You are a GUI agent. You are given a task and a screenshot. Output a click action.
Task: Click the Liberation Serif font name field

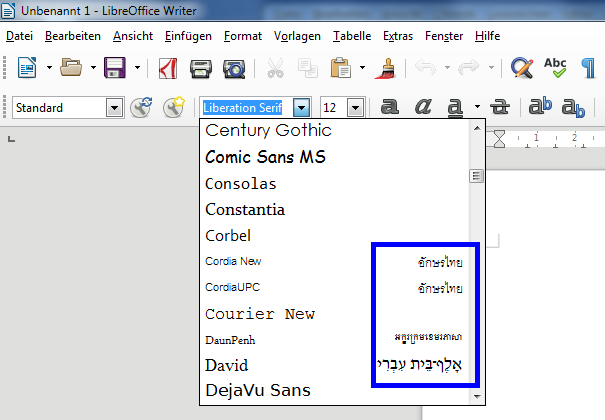246,108
